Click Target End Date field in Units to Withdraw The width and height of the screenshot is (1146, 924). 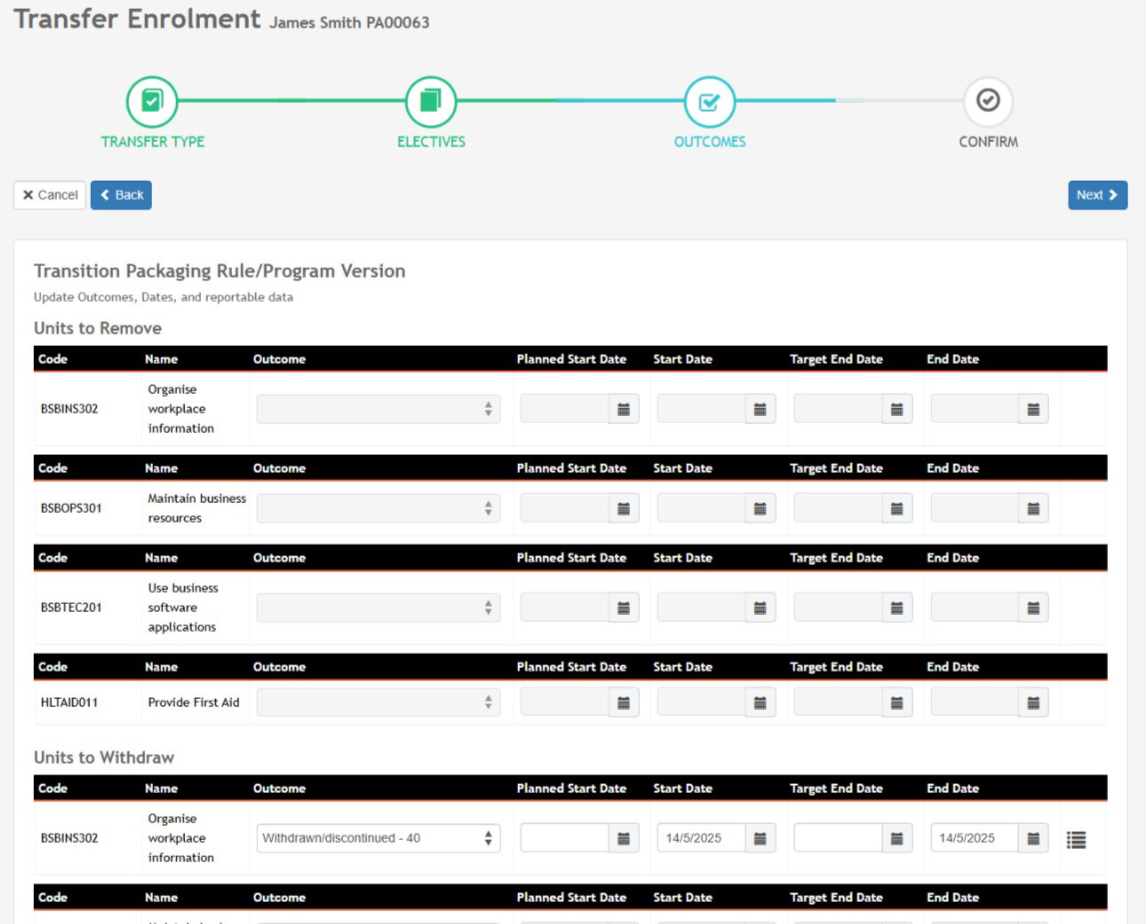838,838
